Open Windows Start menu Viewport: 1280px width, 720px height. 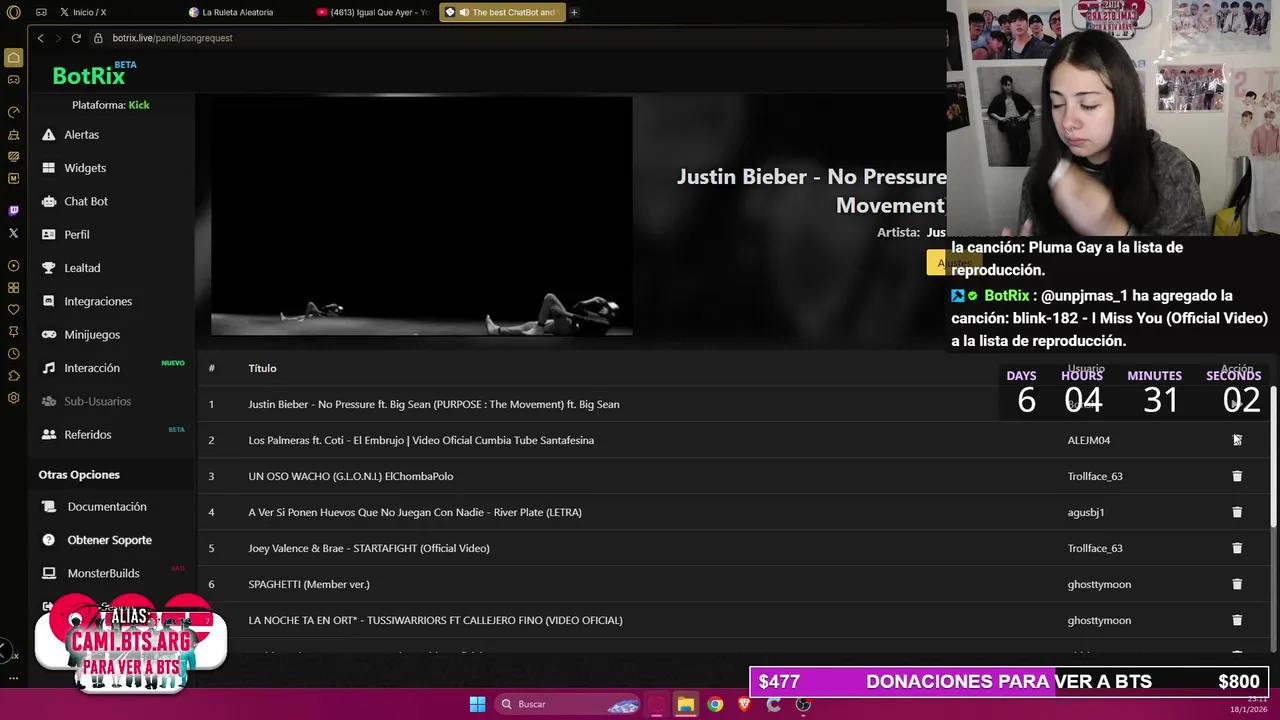coord(477,704)
